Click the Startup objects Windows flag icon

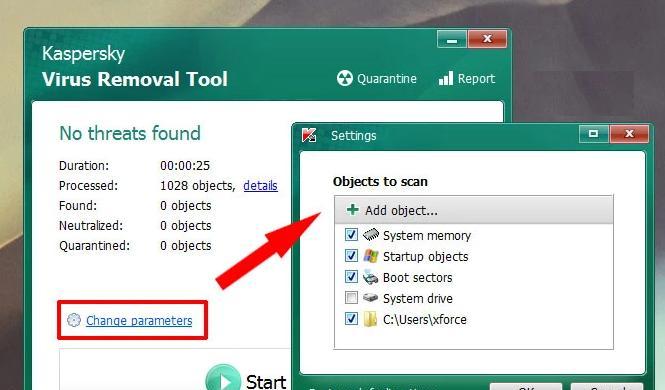[371, 256]
